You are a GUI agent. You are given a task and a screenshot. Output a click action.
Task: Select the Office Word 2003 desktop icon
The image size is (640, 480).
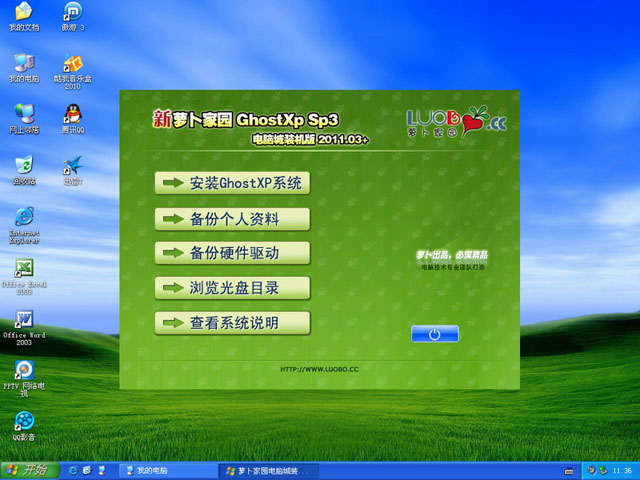point(24,328)
